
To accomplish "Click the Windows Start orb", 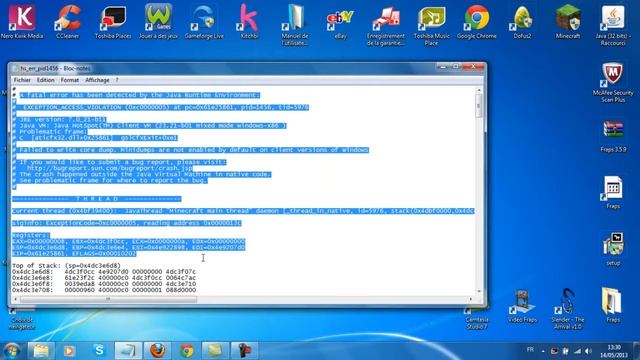I will 12,351.
